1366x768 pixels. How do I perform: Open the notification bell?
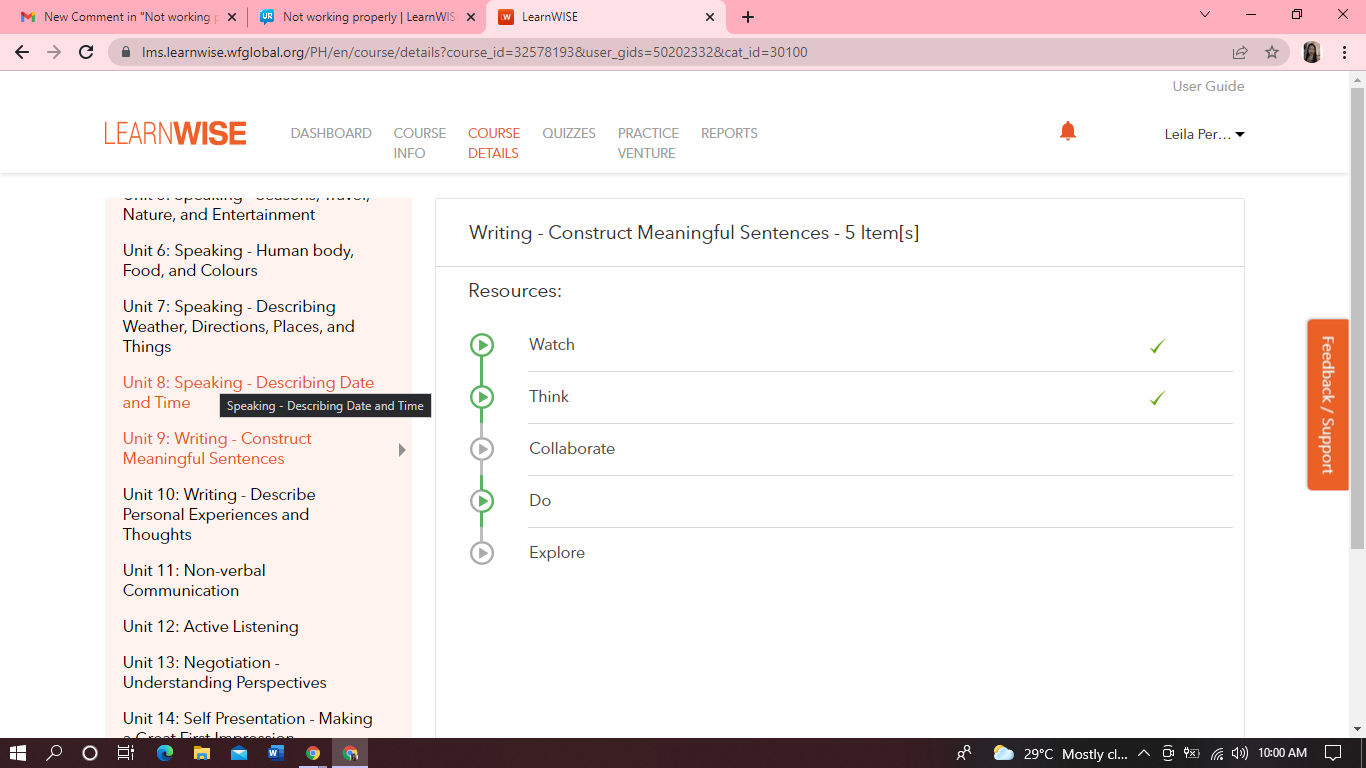click(x=1068, y=132)
